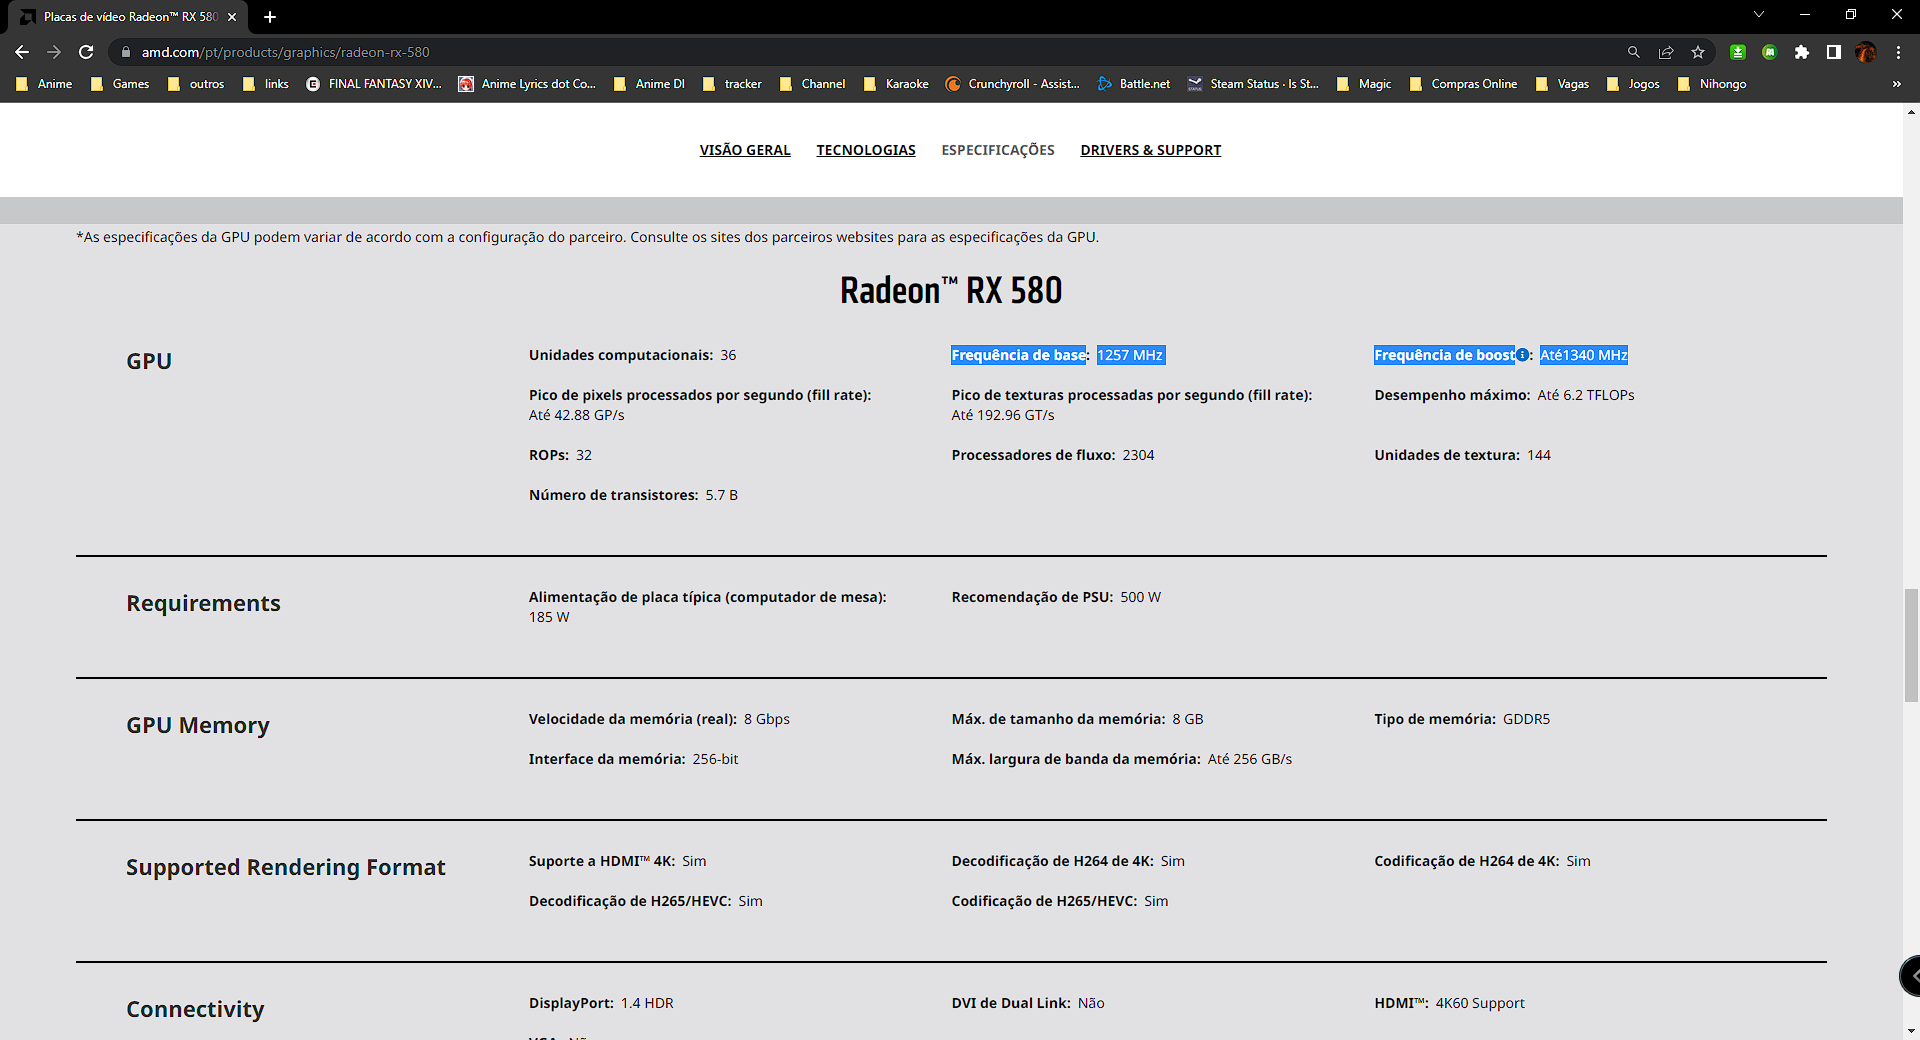Close the Radeon RX 580 tab
The image size is (1920, 1040).
click(232, 17)
